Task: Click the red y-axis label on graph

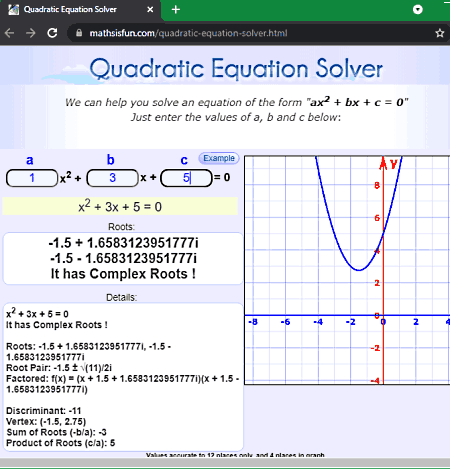Action: click(x=394, y=164)
